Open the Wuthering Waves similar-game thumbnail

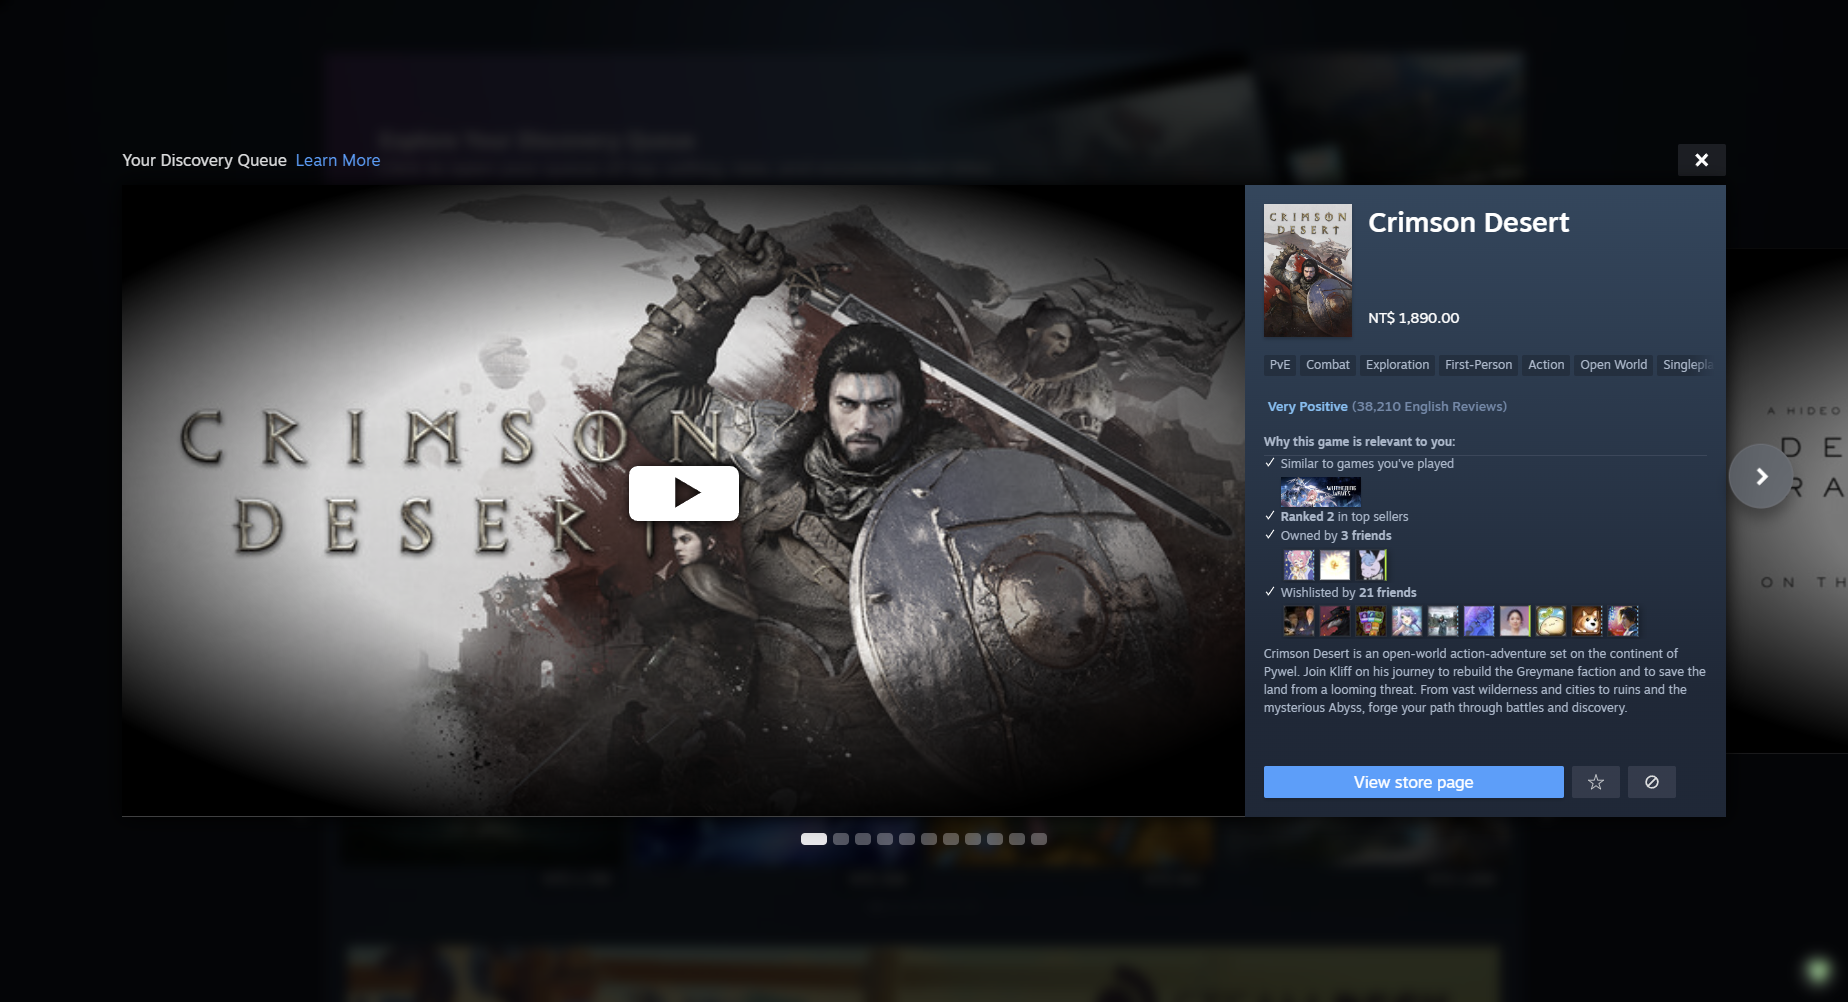coord(1321,491)
